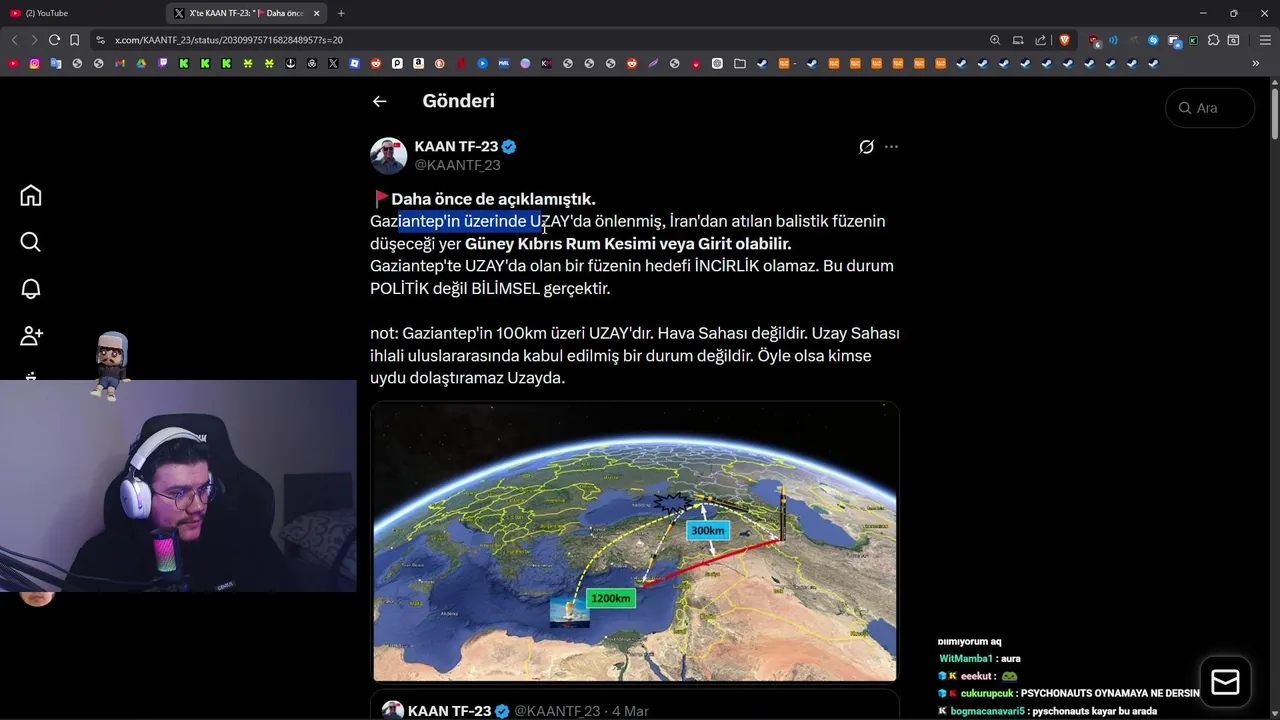Click the share page icon in address bar

click(1041, 40)
